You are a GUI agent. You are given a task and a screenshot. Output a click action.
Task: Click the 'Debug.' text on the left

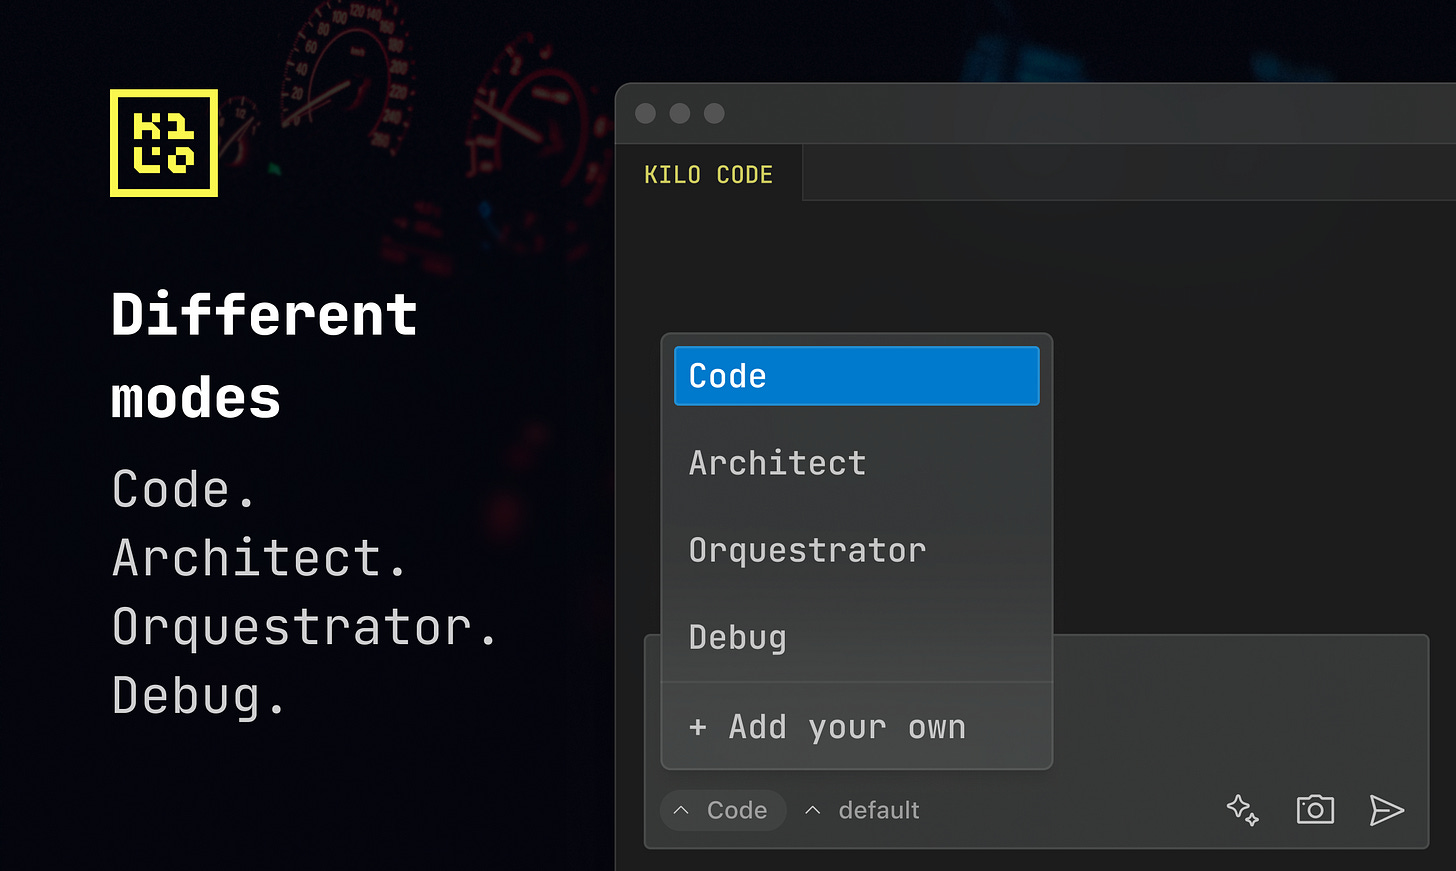[x=199, y=696]
